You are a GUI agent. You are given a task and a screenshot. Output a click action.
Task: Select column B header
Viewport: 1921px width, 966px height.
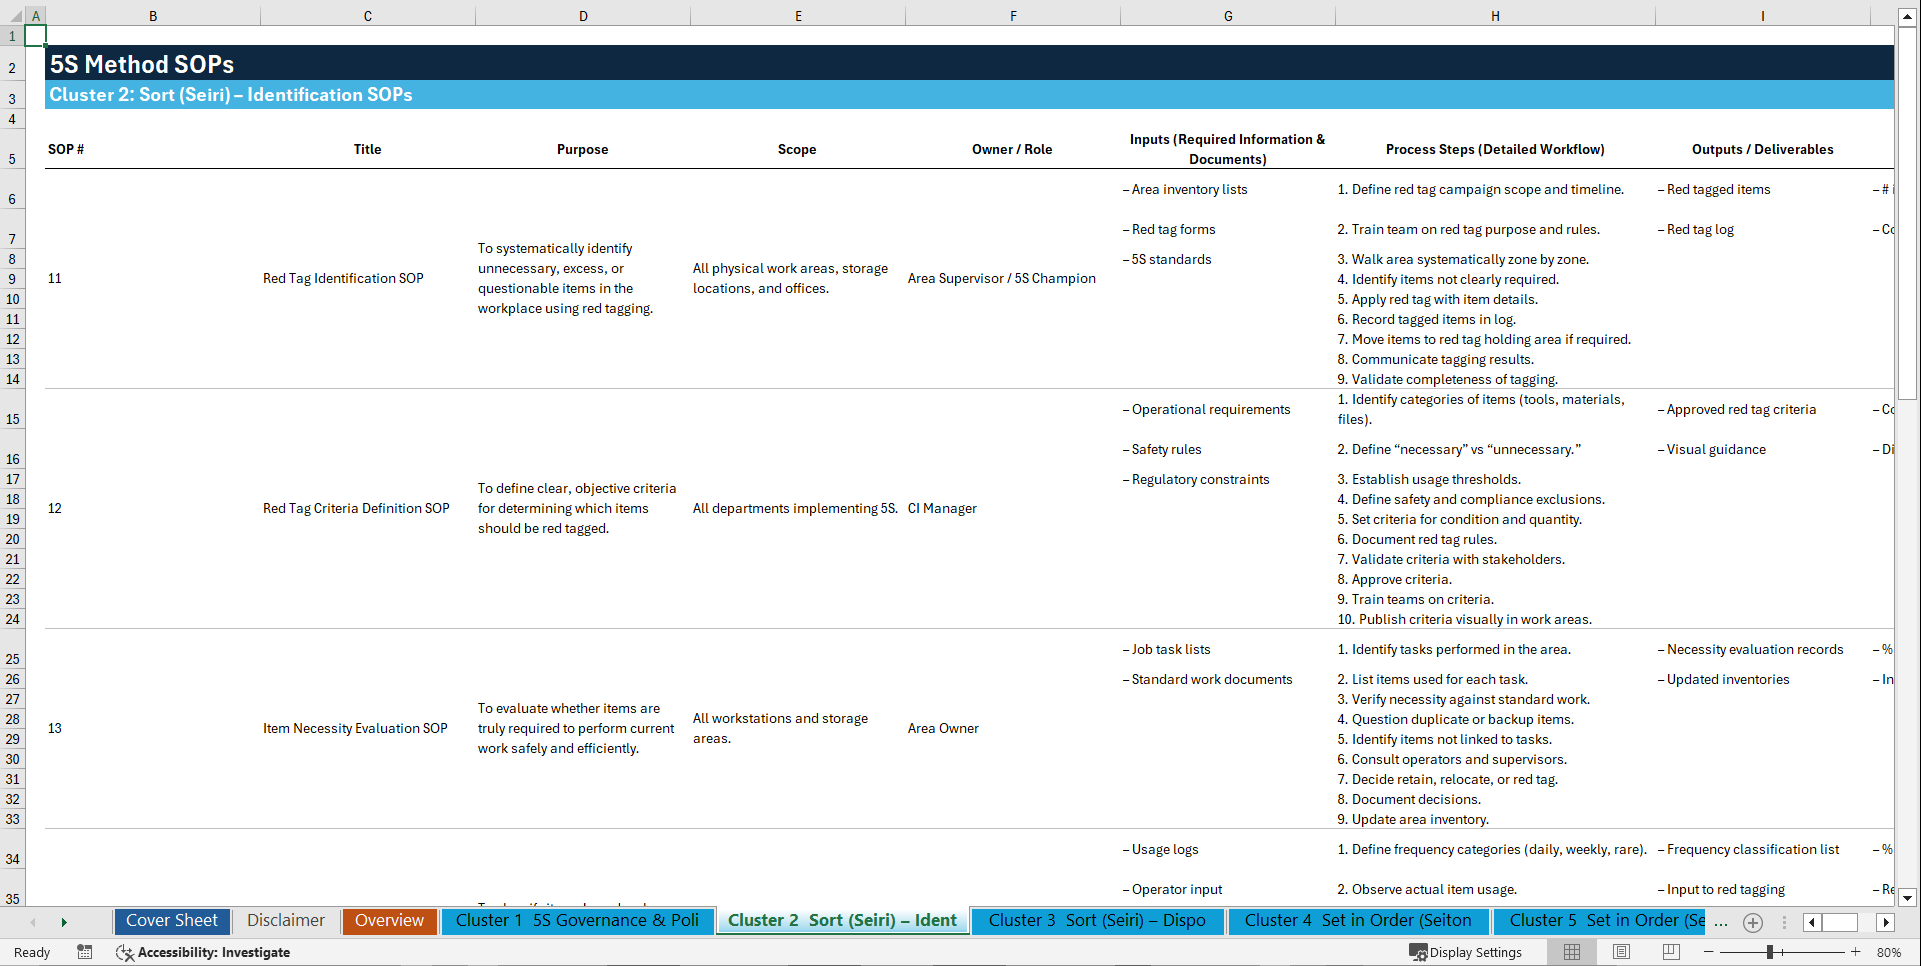[153, 15]
